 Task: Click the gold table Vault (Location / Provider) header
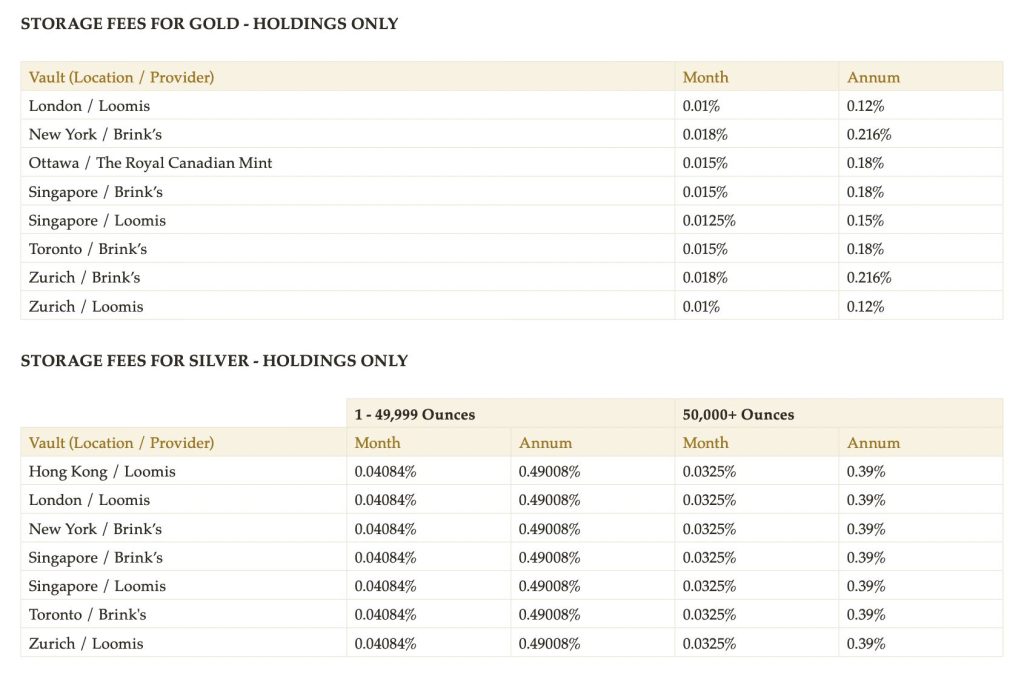pos(121,77)
